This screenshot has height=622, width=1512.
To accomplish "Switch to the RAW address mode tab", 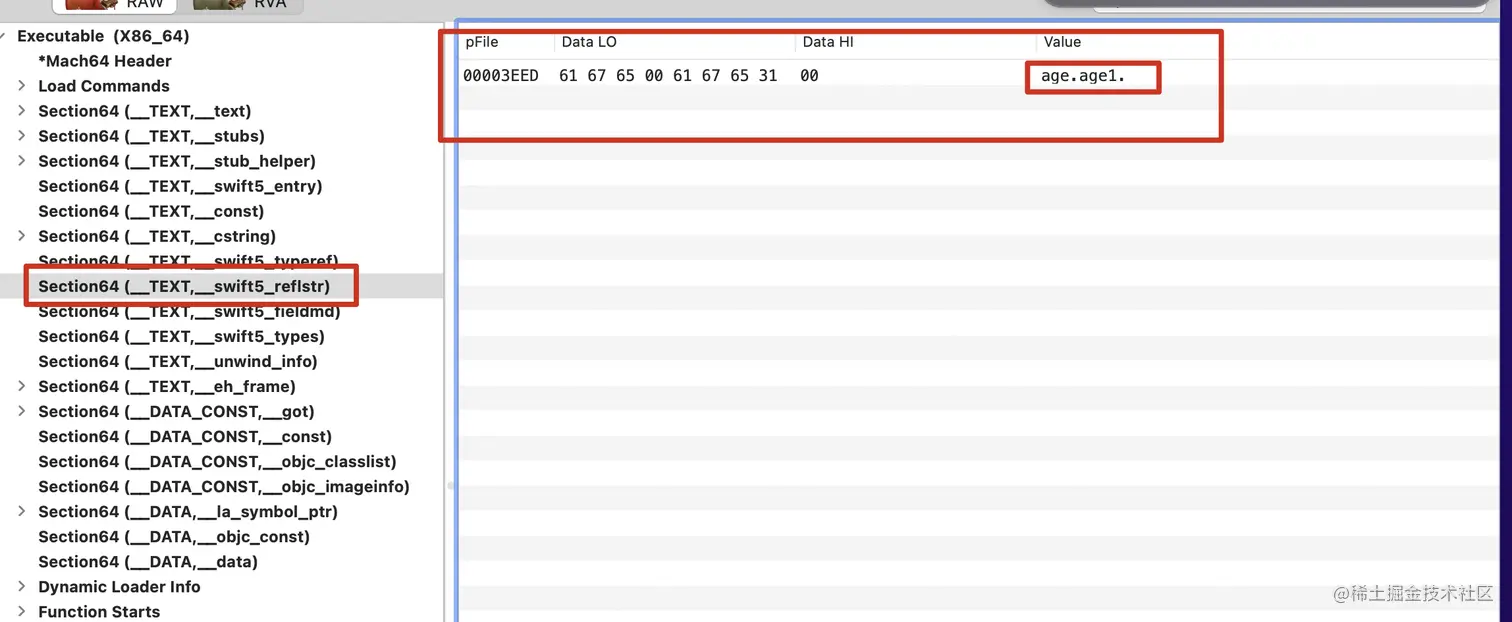I will click(x=114, y=4).
